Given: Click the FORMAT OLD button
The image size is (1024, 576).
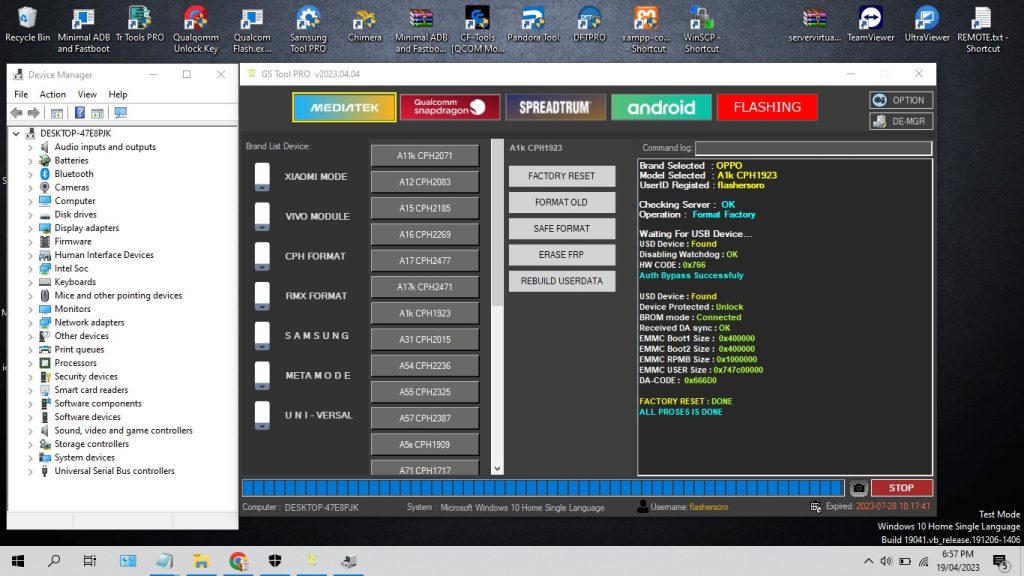Looking at the screenshot, I should click(562, 202).
